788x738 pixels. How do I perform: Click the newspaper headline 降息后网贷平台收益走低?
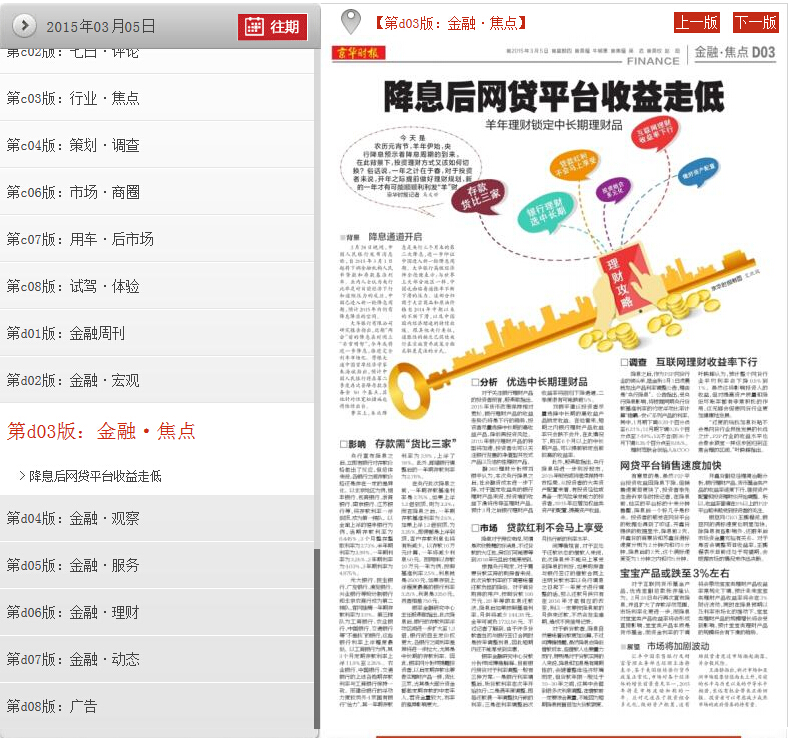pyautogui.click(x=553, y=96)
